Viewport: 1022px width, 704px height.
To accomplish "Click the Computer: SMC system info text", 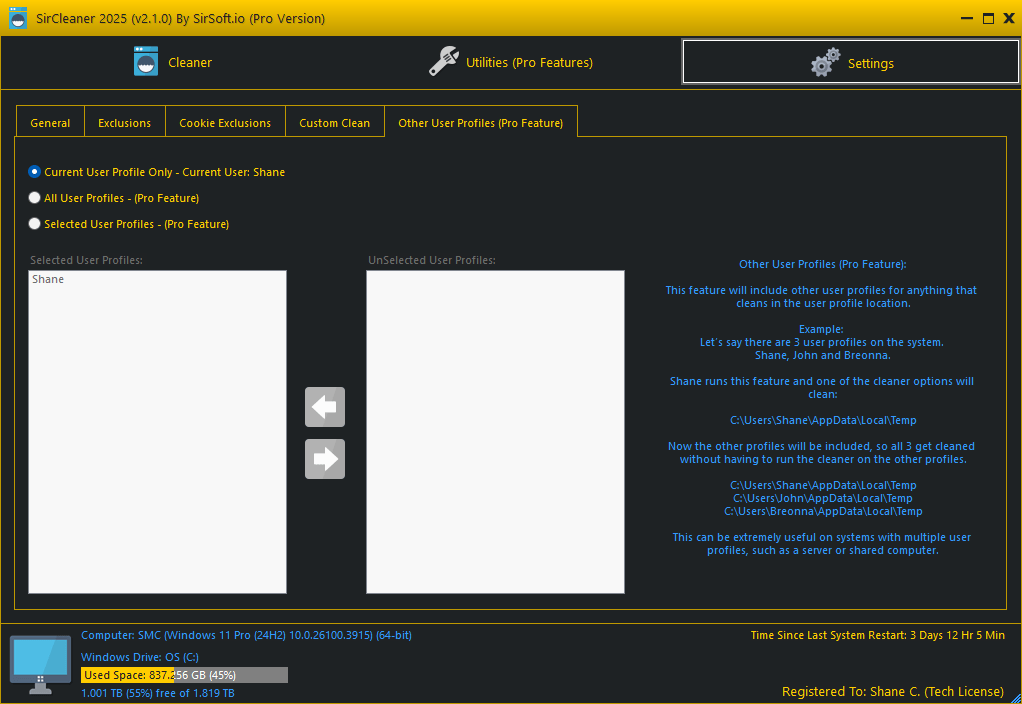I will click(246, 635).
